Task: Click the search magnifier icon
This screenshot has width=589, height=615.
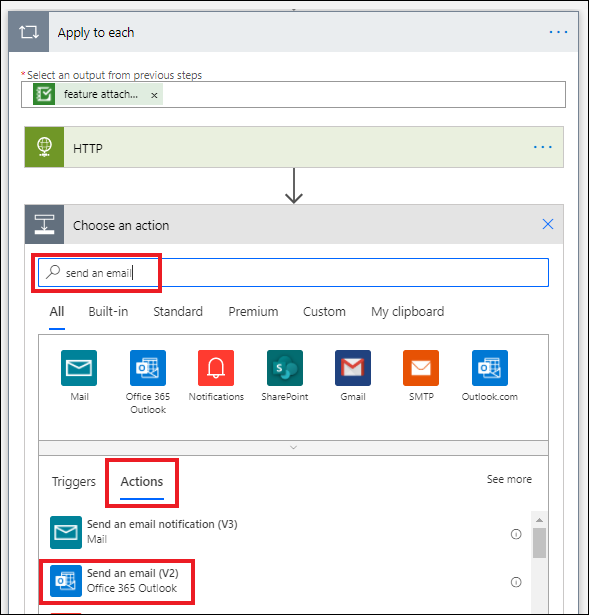Action: pyautogui.click(x=53, y=272)
